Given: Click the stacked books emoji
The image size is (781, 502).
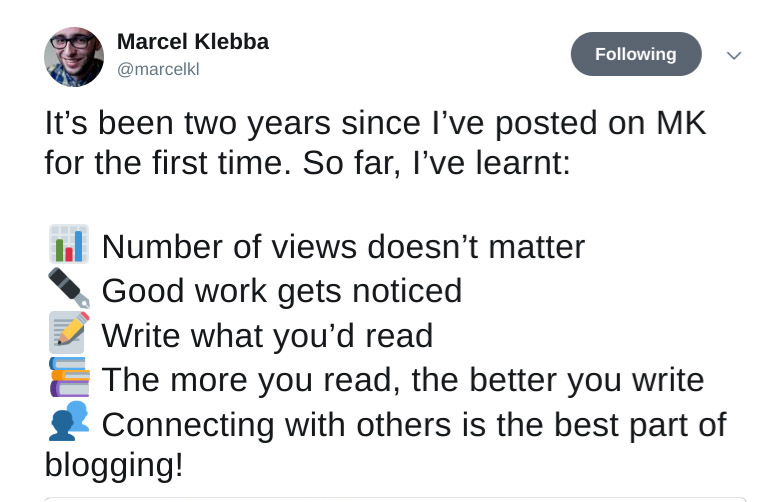Looking at the screenshot, I should point(68,378).
